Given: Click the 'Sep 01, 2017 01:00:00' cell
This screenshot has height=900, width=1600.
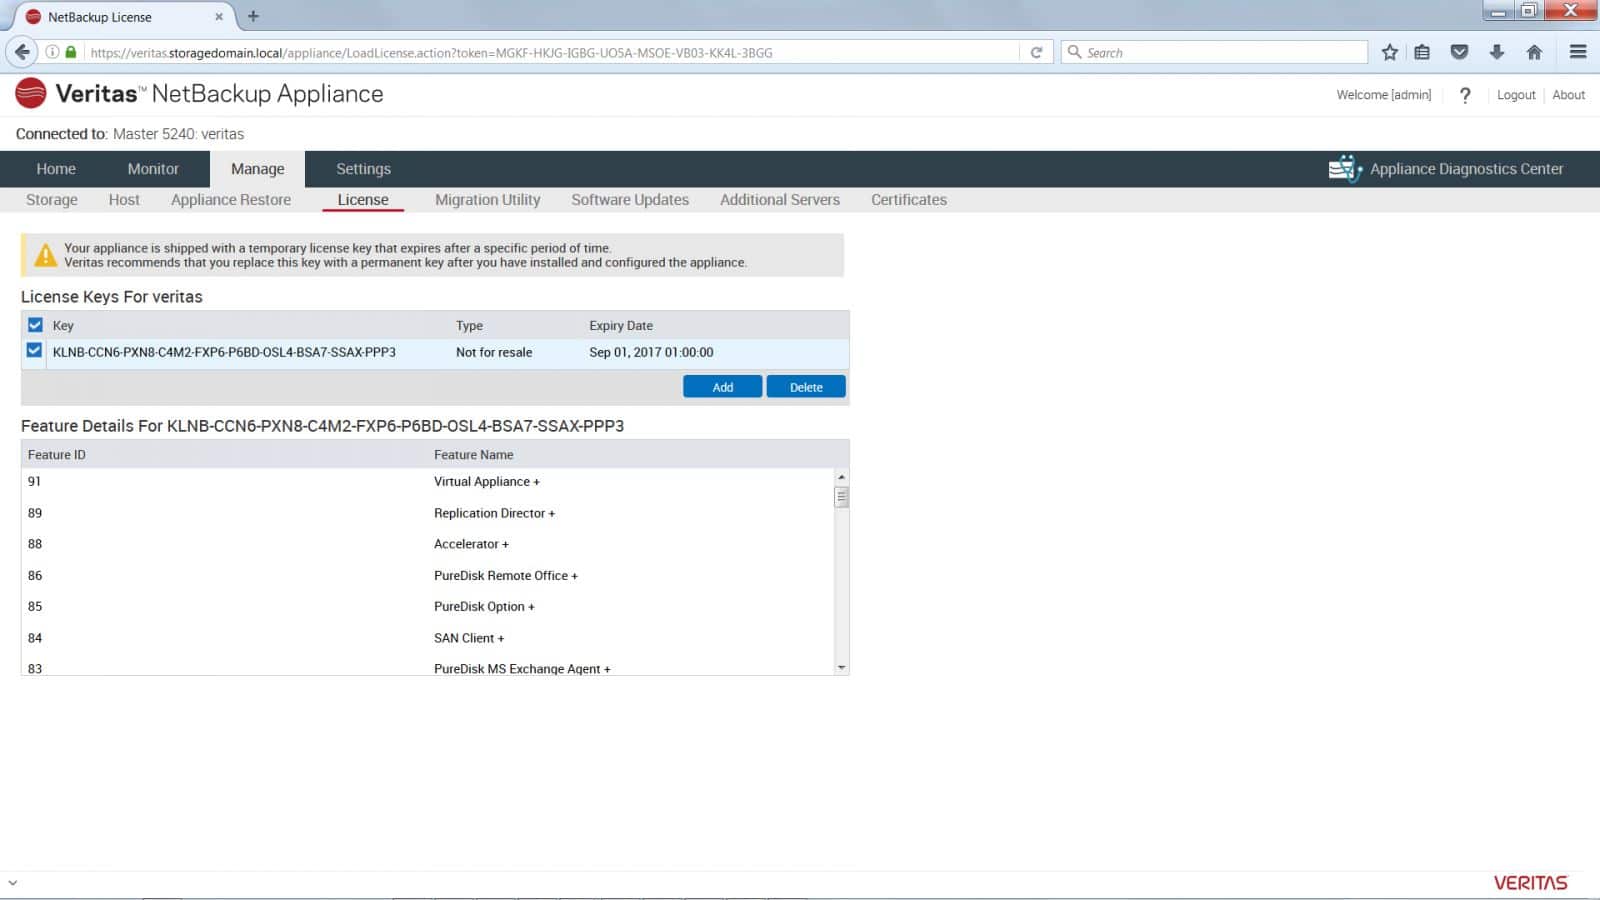Looking at the screenshot, I should click(651, 352).
